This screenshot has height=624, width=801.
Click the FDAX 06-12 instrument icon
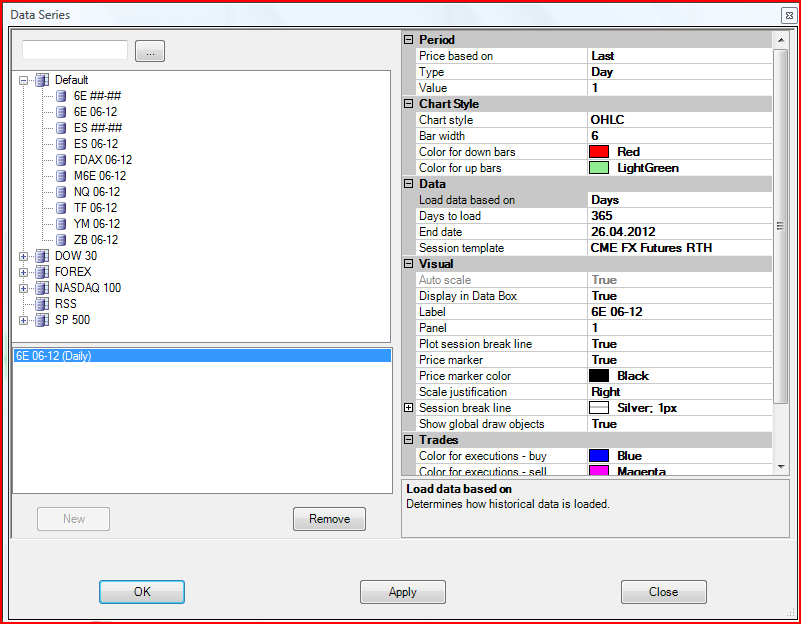(x=61, y=160)
